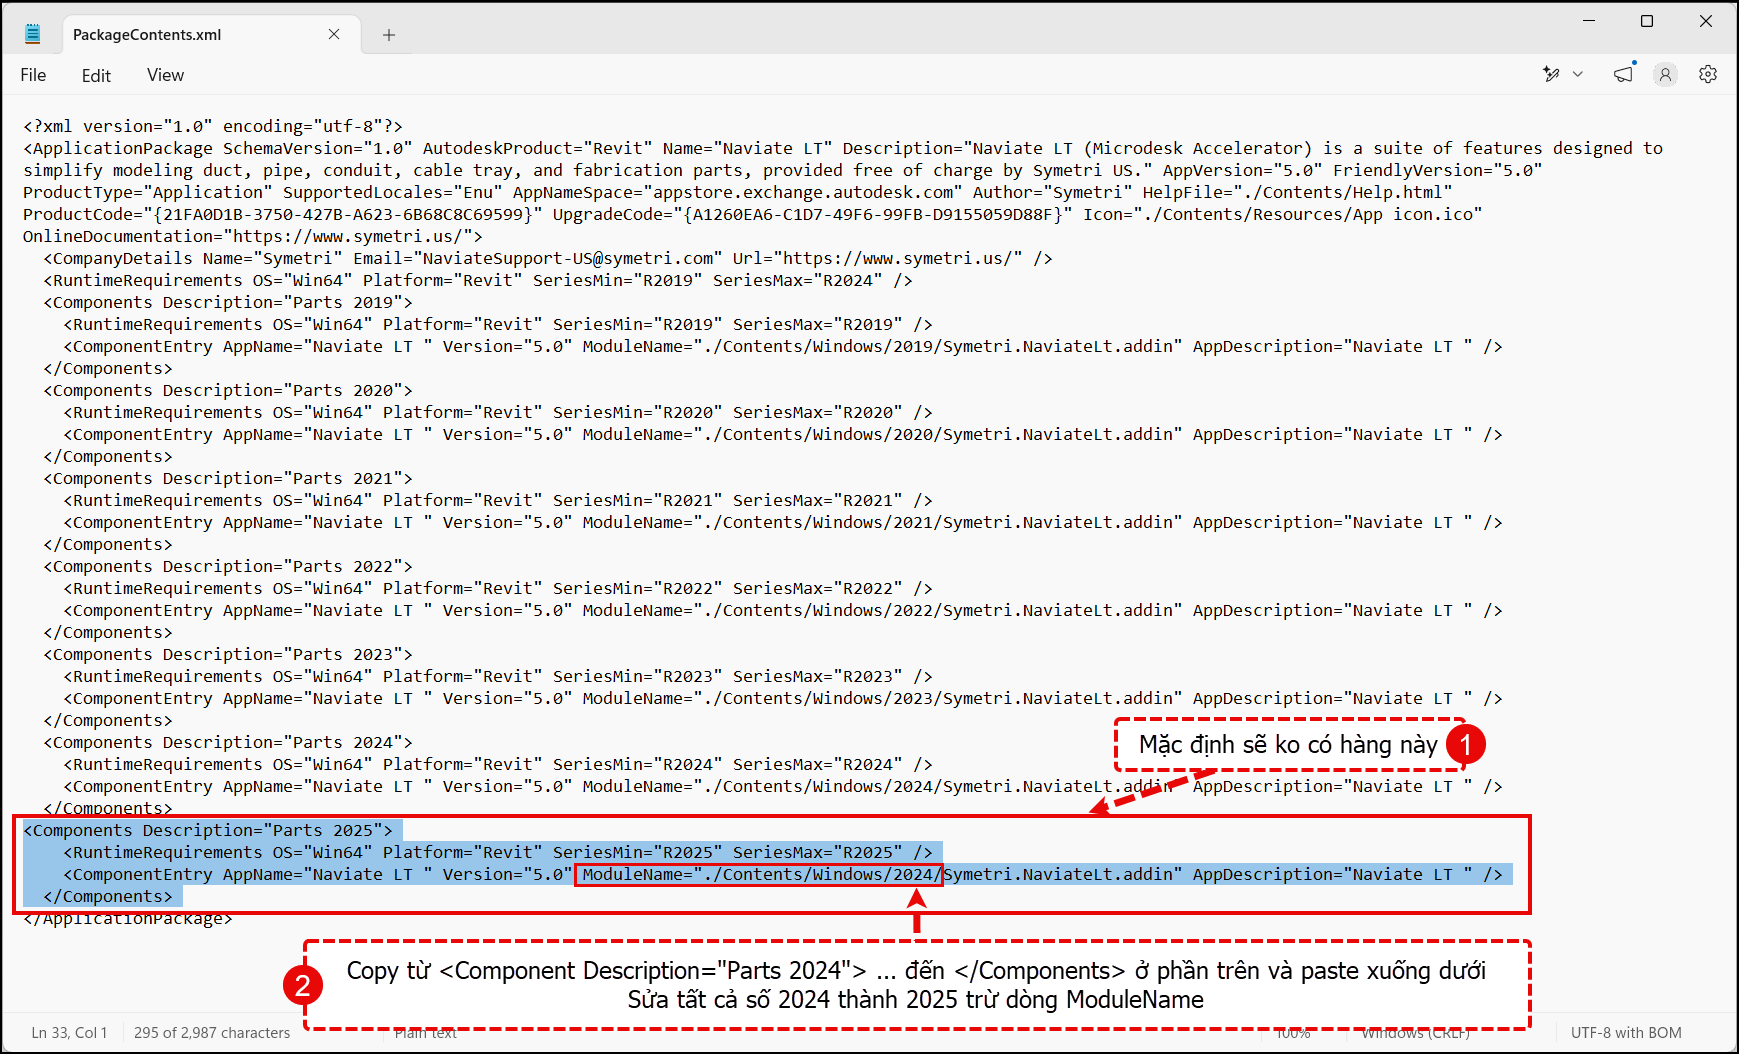Click the line '<Components Description="Parts 2019">'
1739x1054 pixels.
point(228,302)
